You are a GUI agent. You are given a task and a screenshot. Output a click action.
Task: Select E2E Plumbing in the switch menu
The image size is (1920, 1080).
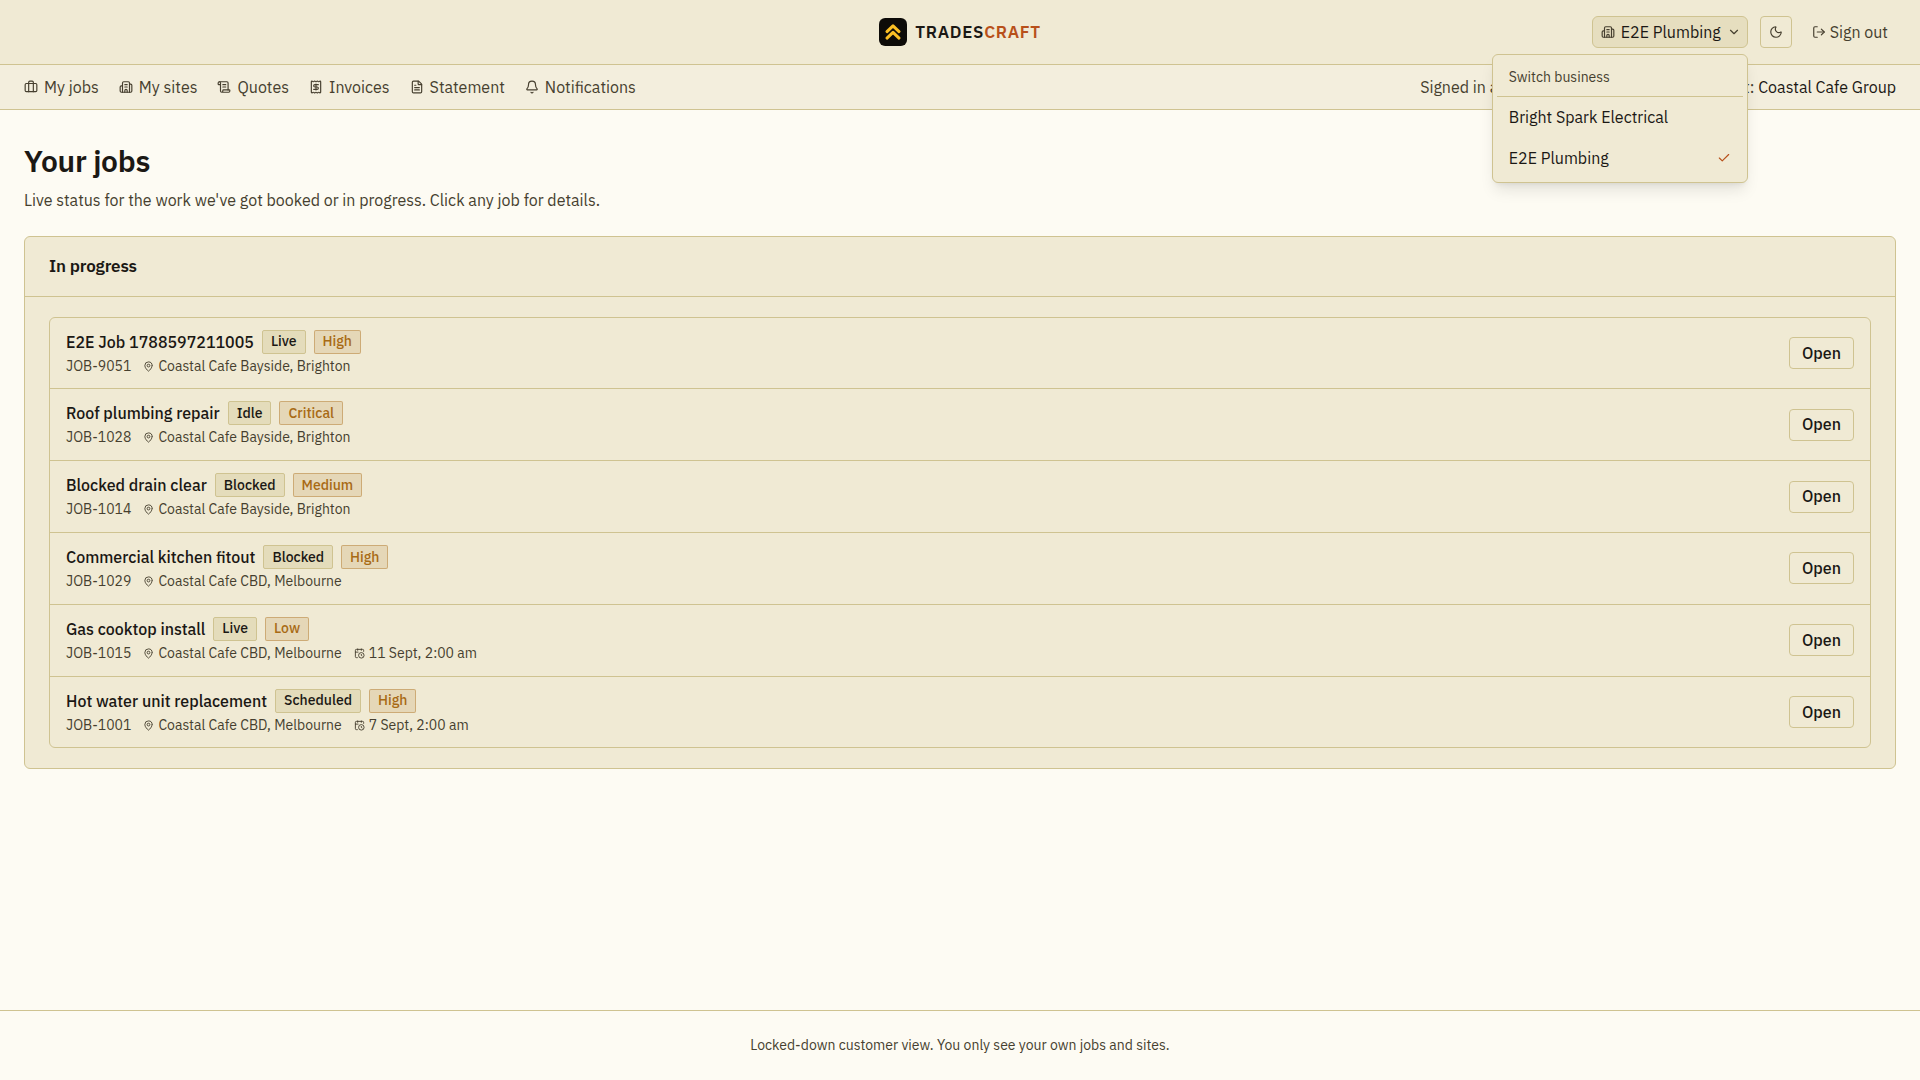(x=1620, y=158)
